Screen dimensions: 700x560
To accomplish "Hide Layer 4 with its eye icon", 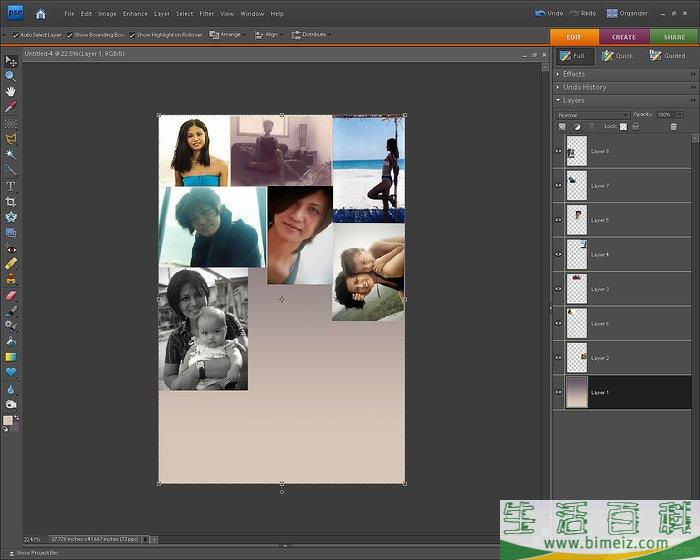I will (558, 254).
